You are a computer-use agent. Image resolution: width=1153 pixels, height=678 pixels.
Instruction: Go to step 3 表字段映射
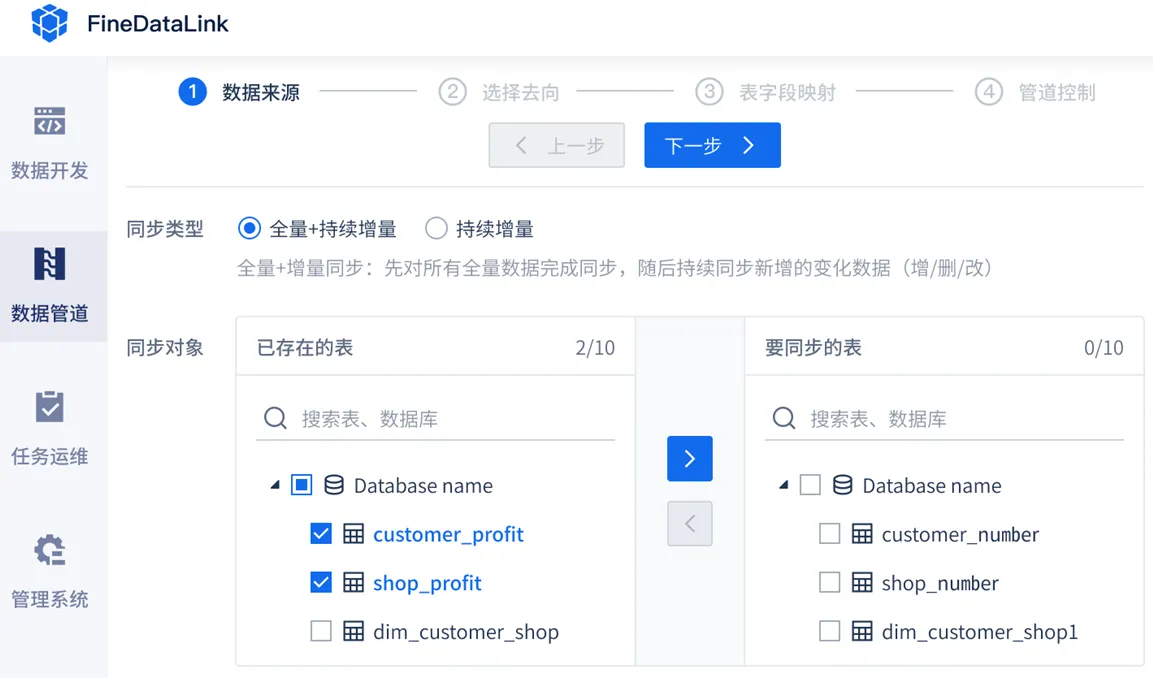pyautogui.click(x=765, y=92)
